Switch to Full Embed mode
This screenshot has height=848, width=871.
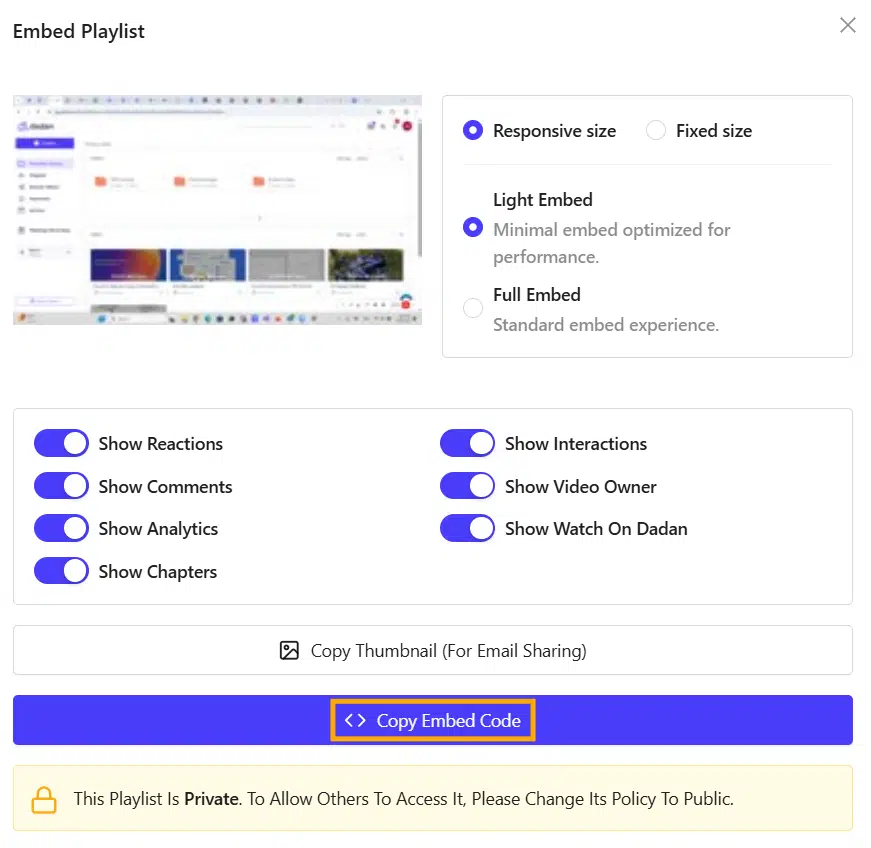click(472, 307)
